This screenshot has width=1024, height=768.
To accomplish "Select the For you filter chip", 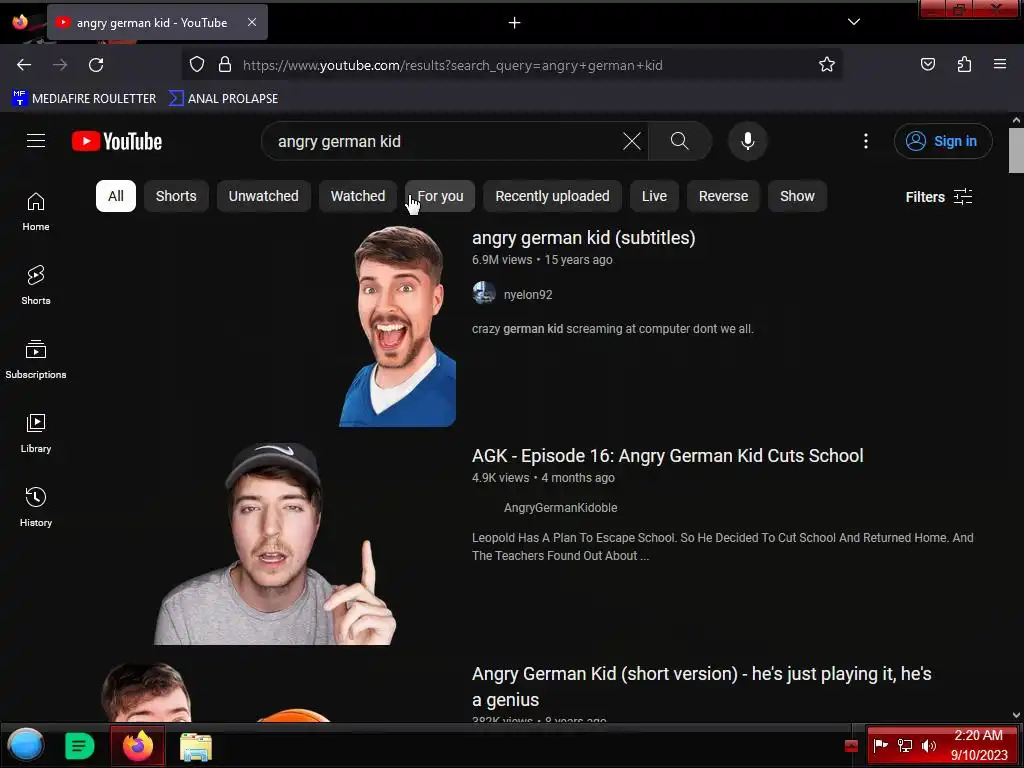I will pyautogui.click(x=440, y=196).
